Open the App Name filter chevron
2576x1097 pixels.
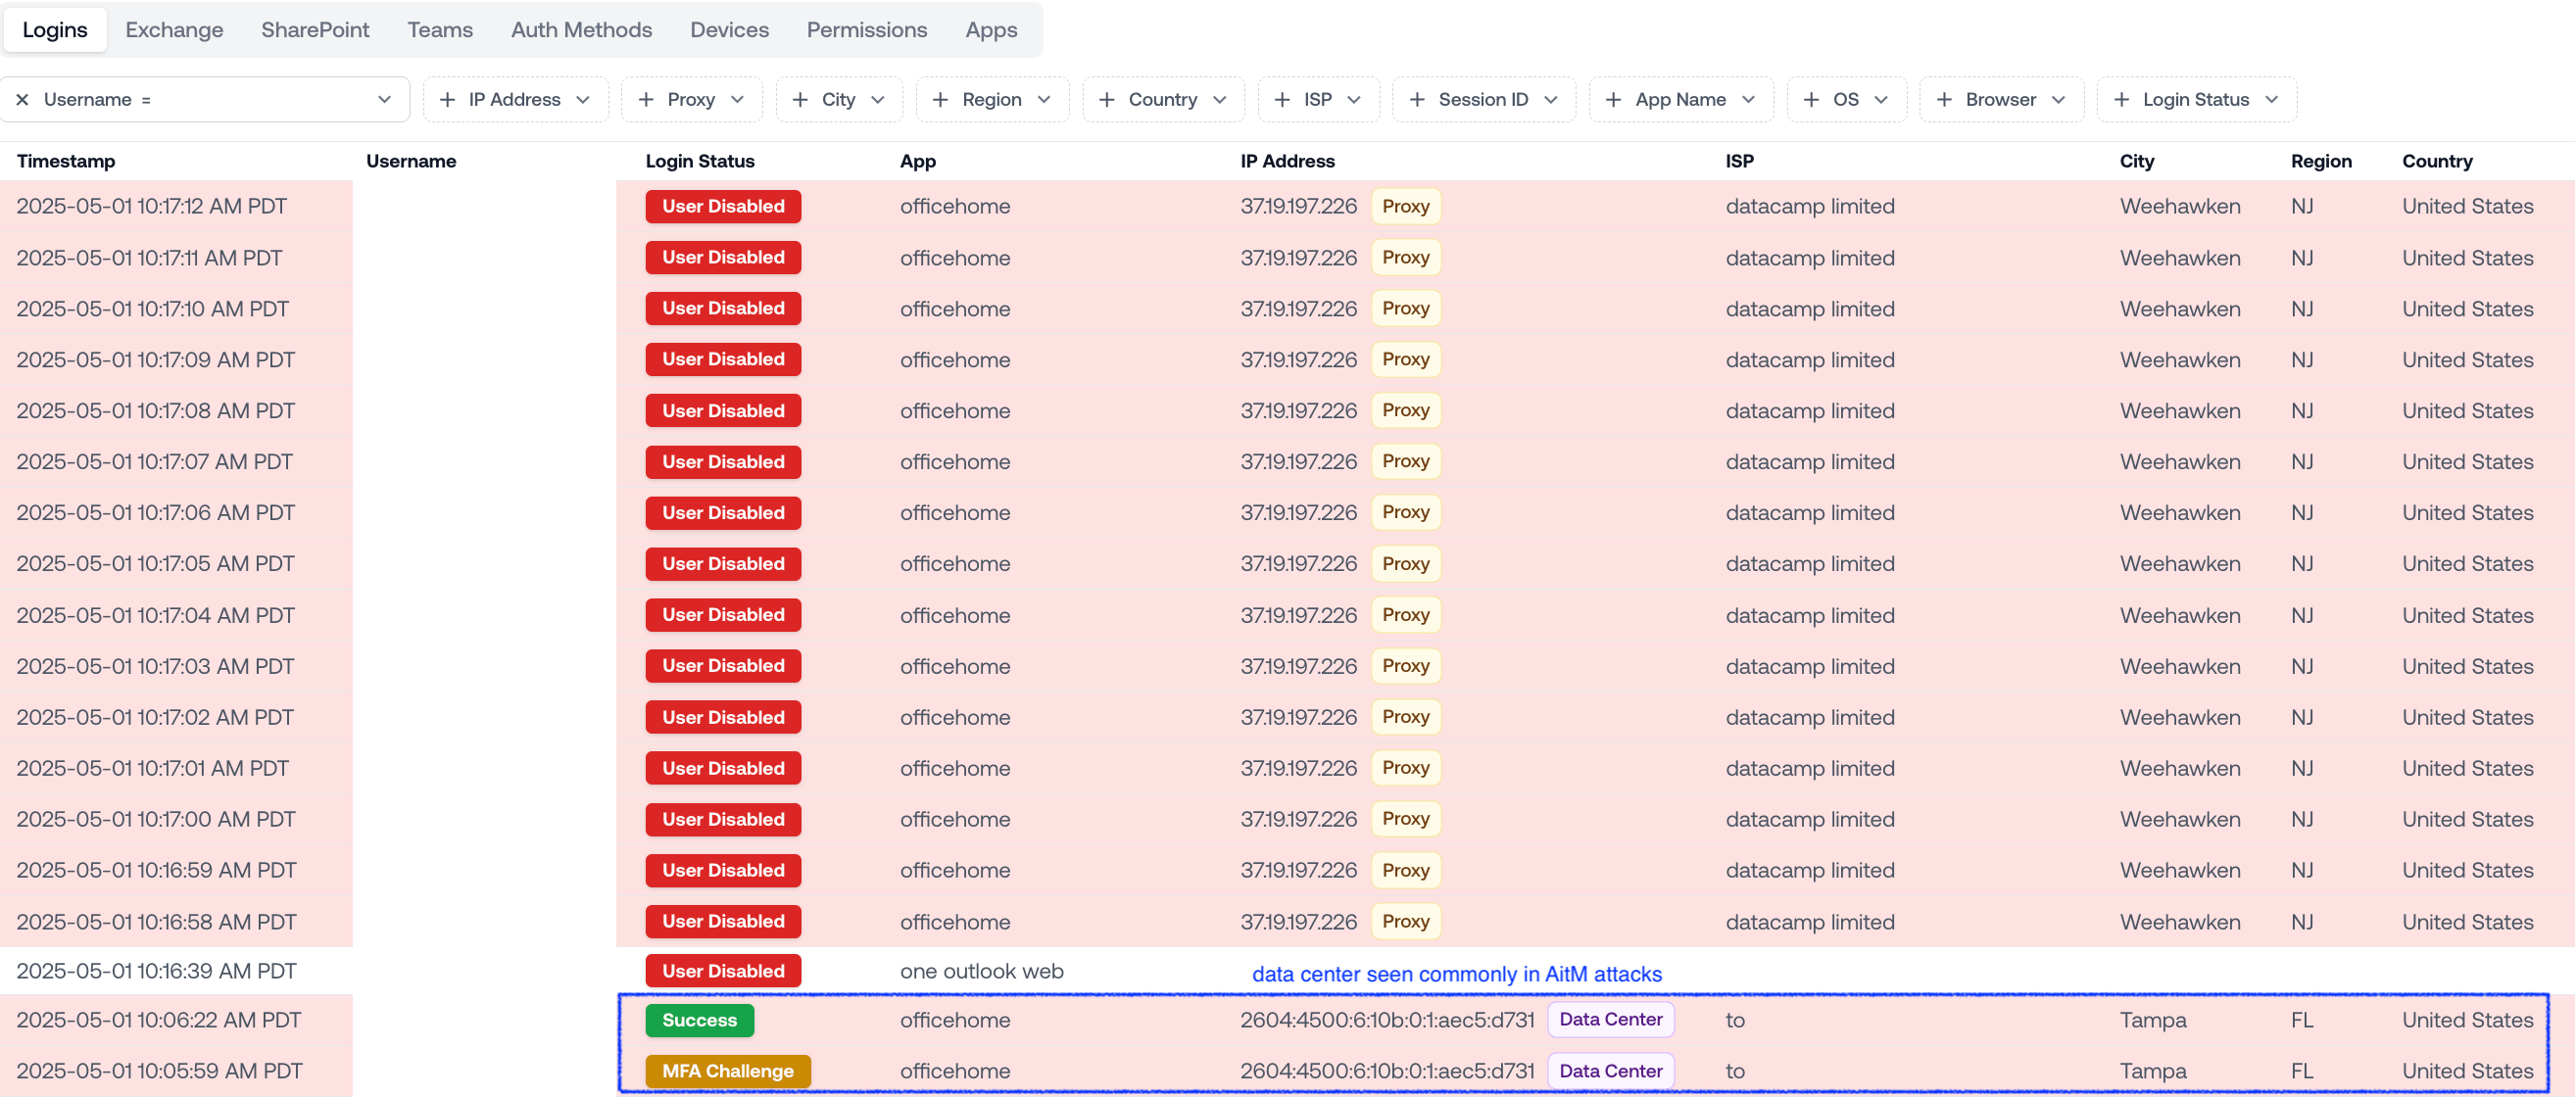(1748, 100)
